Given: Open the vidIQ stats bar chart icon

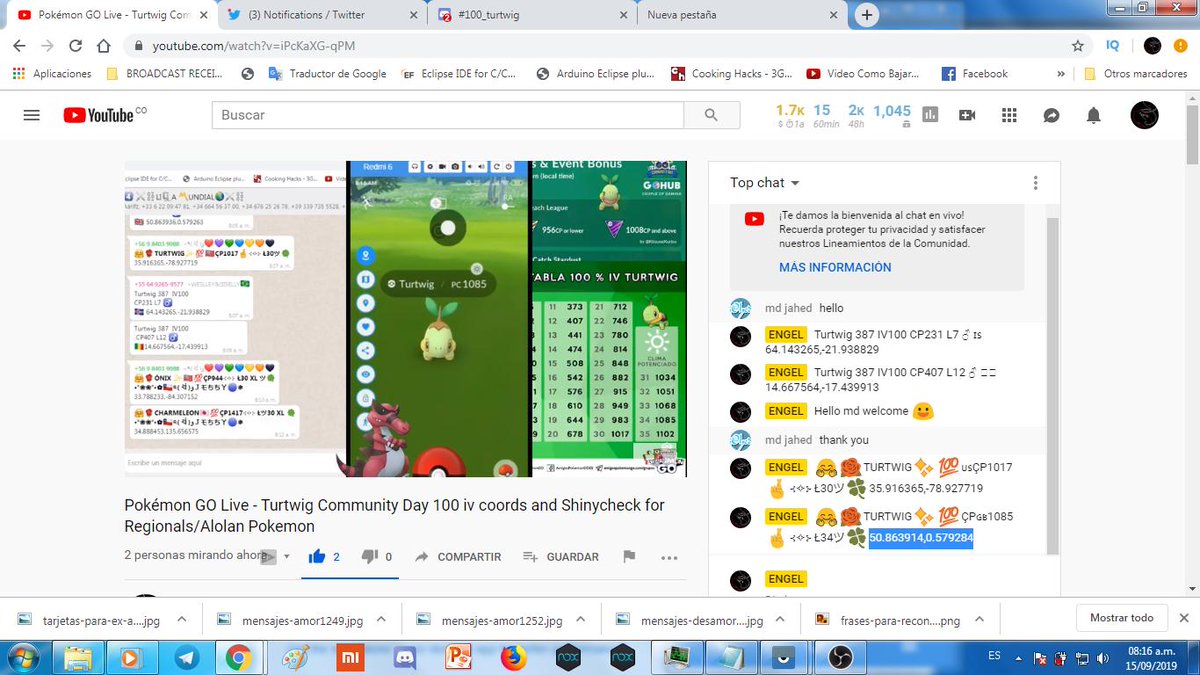Looking at the screenshot, I should pyautogui.click(x=930, y=115).
